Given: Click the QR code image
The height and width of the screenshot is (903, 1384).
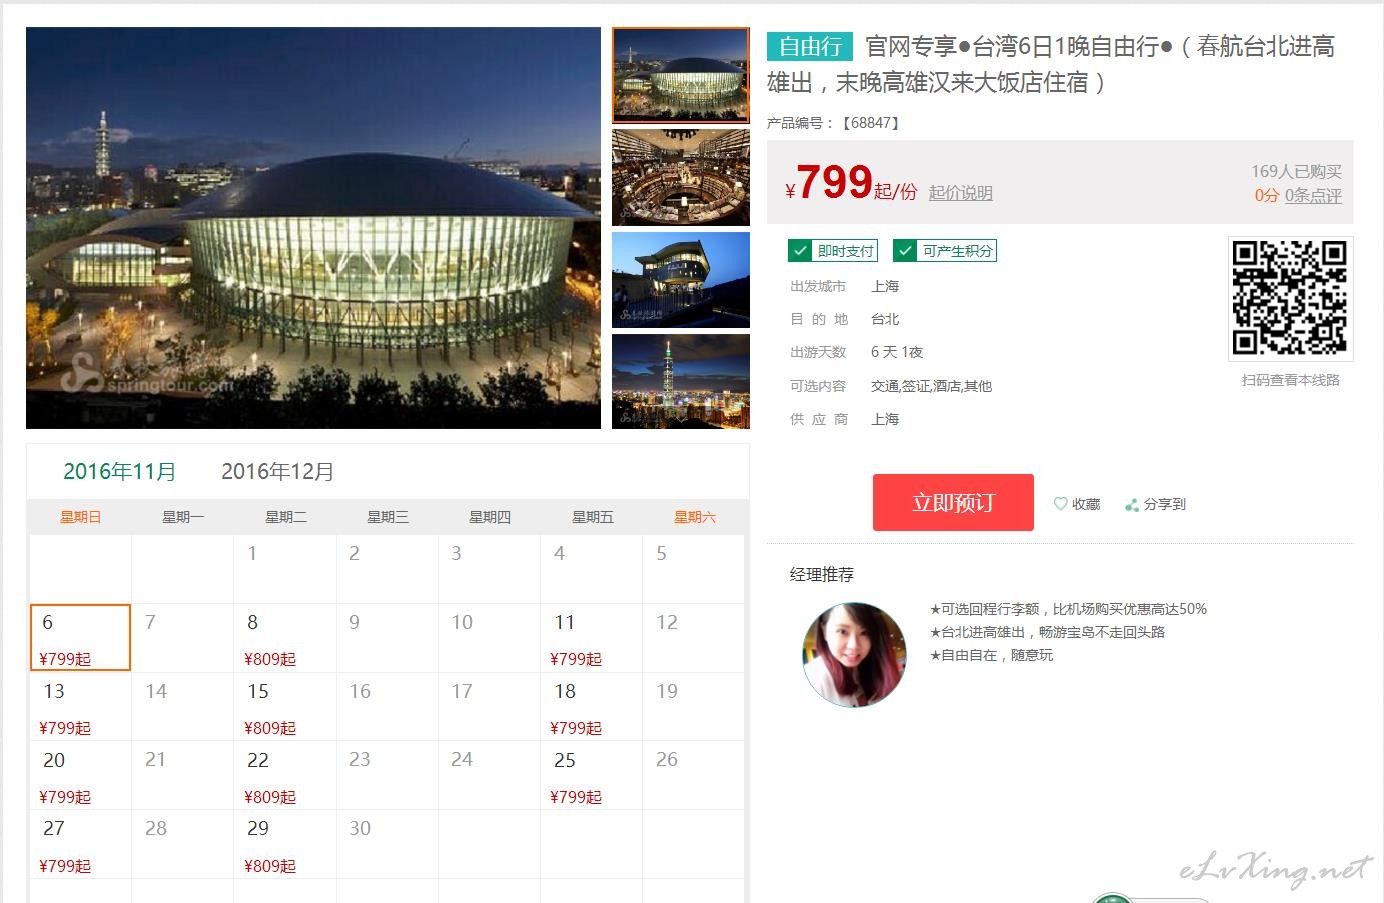Looking at the screenshot, I should pyautogui.click(x=1290, y=298).
